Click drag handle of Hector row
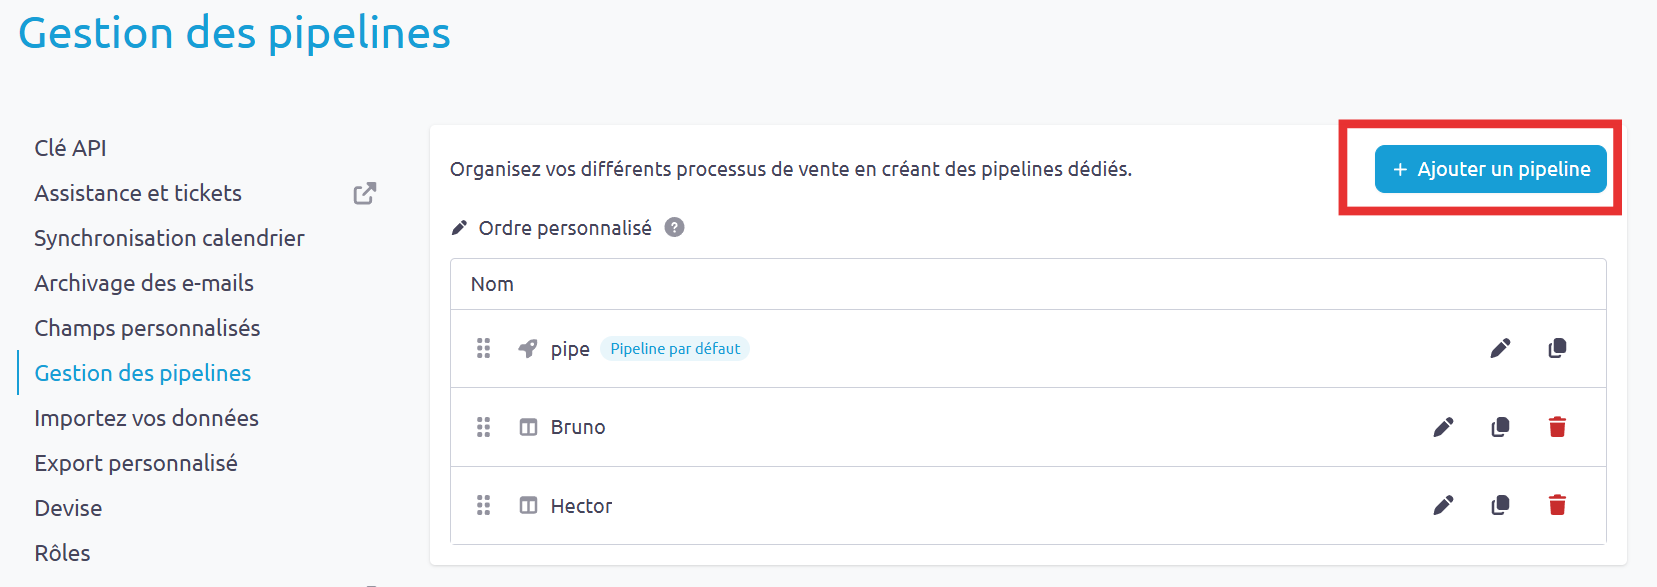Viewport: 1657px width, 587px height. [x=484, y=505]
